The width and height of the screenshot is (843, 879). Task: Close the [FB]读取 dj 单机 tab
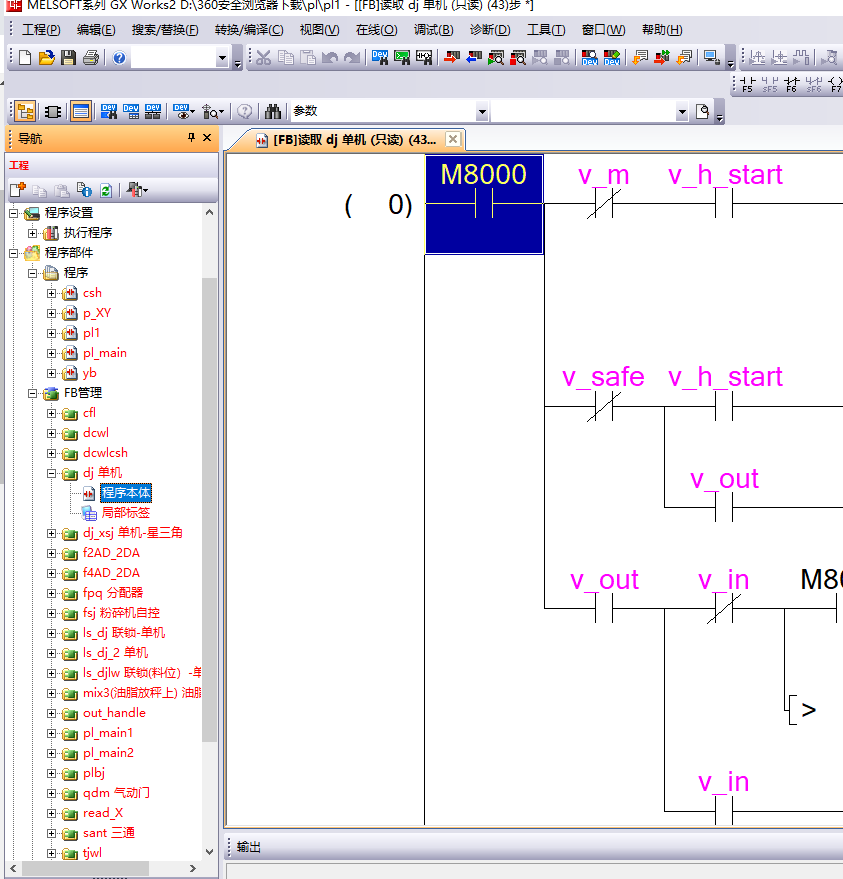(453, 139)
